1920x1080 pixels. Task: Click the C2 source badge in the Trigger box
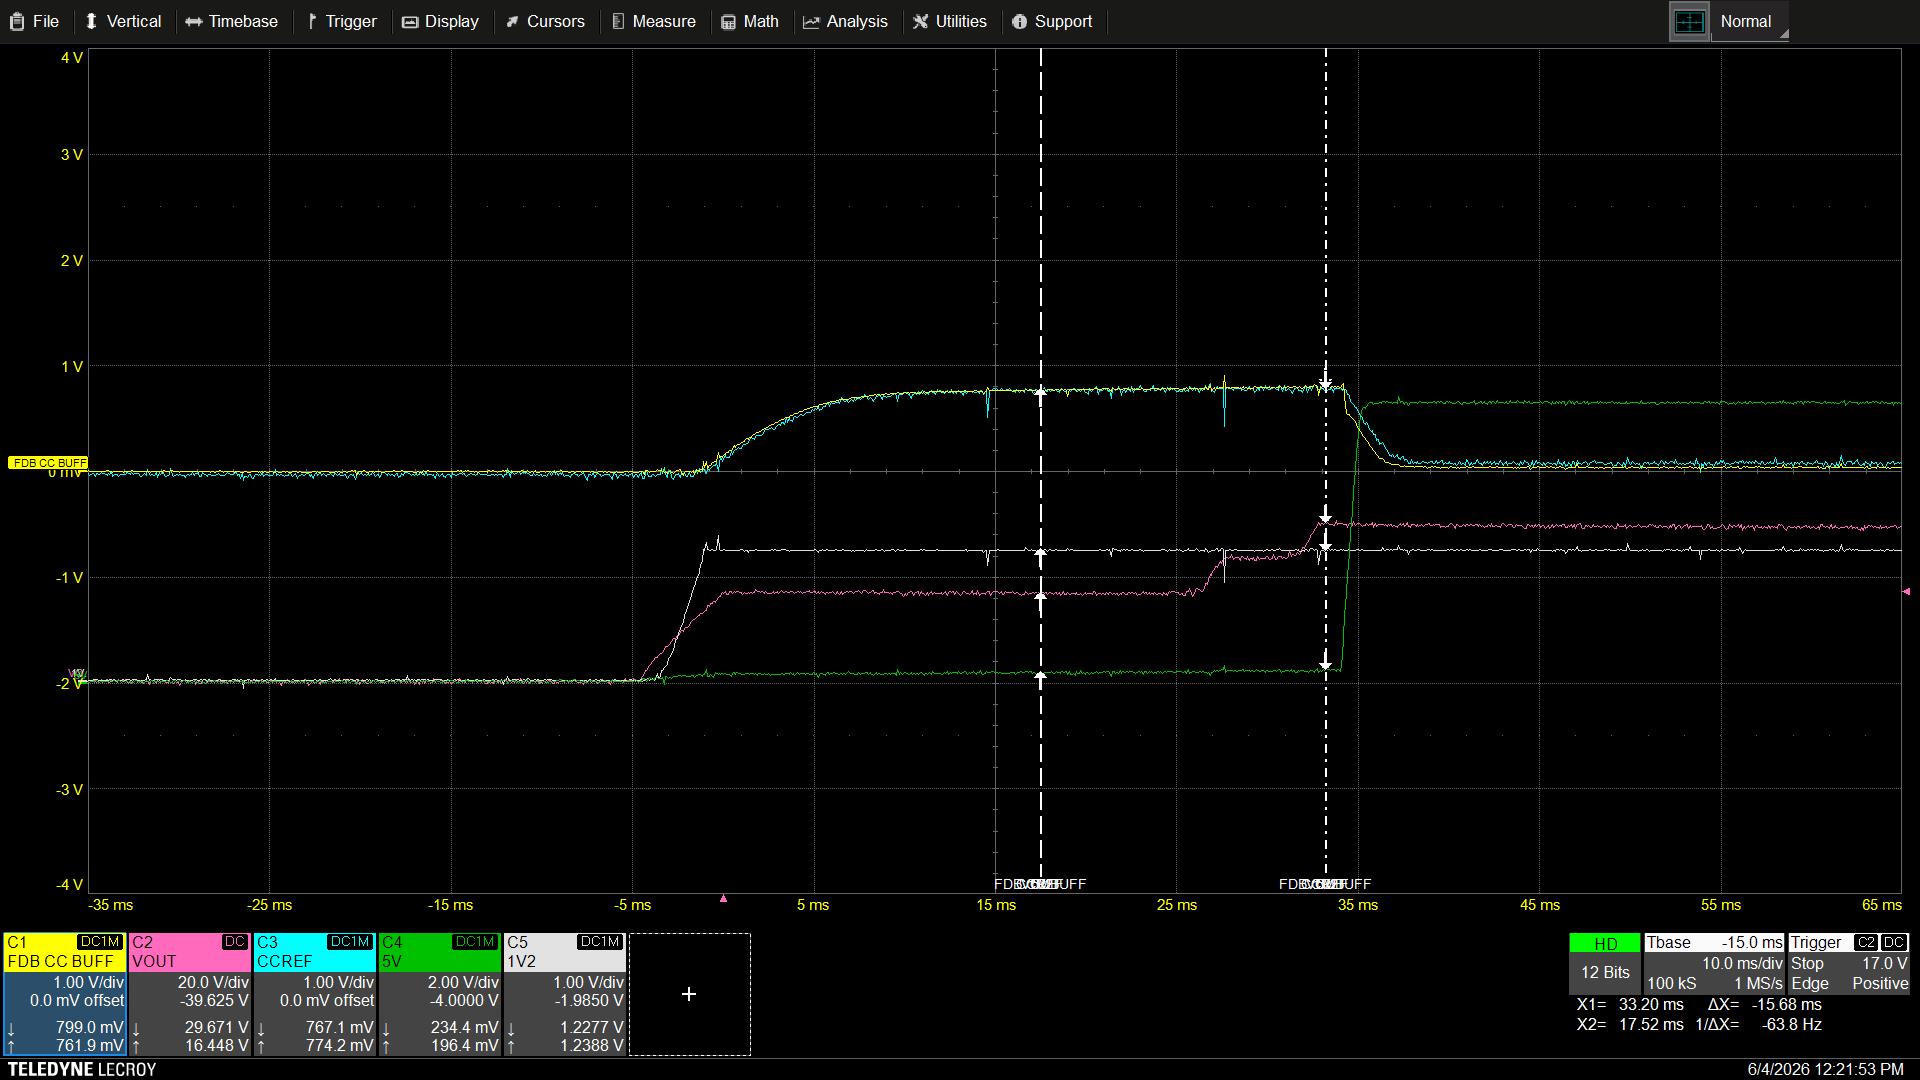pos(1866,943)
